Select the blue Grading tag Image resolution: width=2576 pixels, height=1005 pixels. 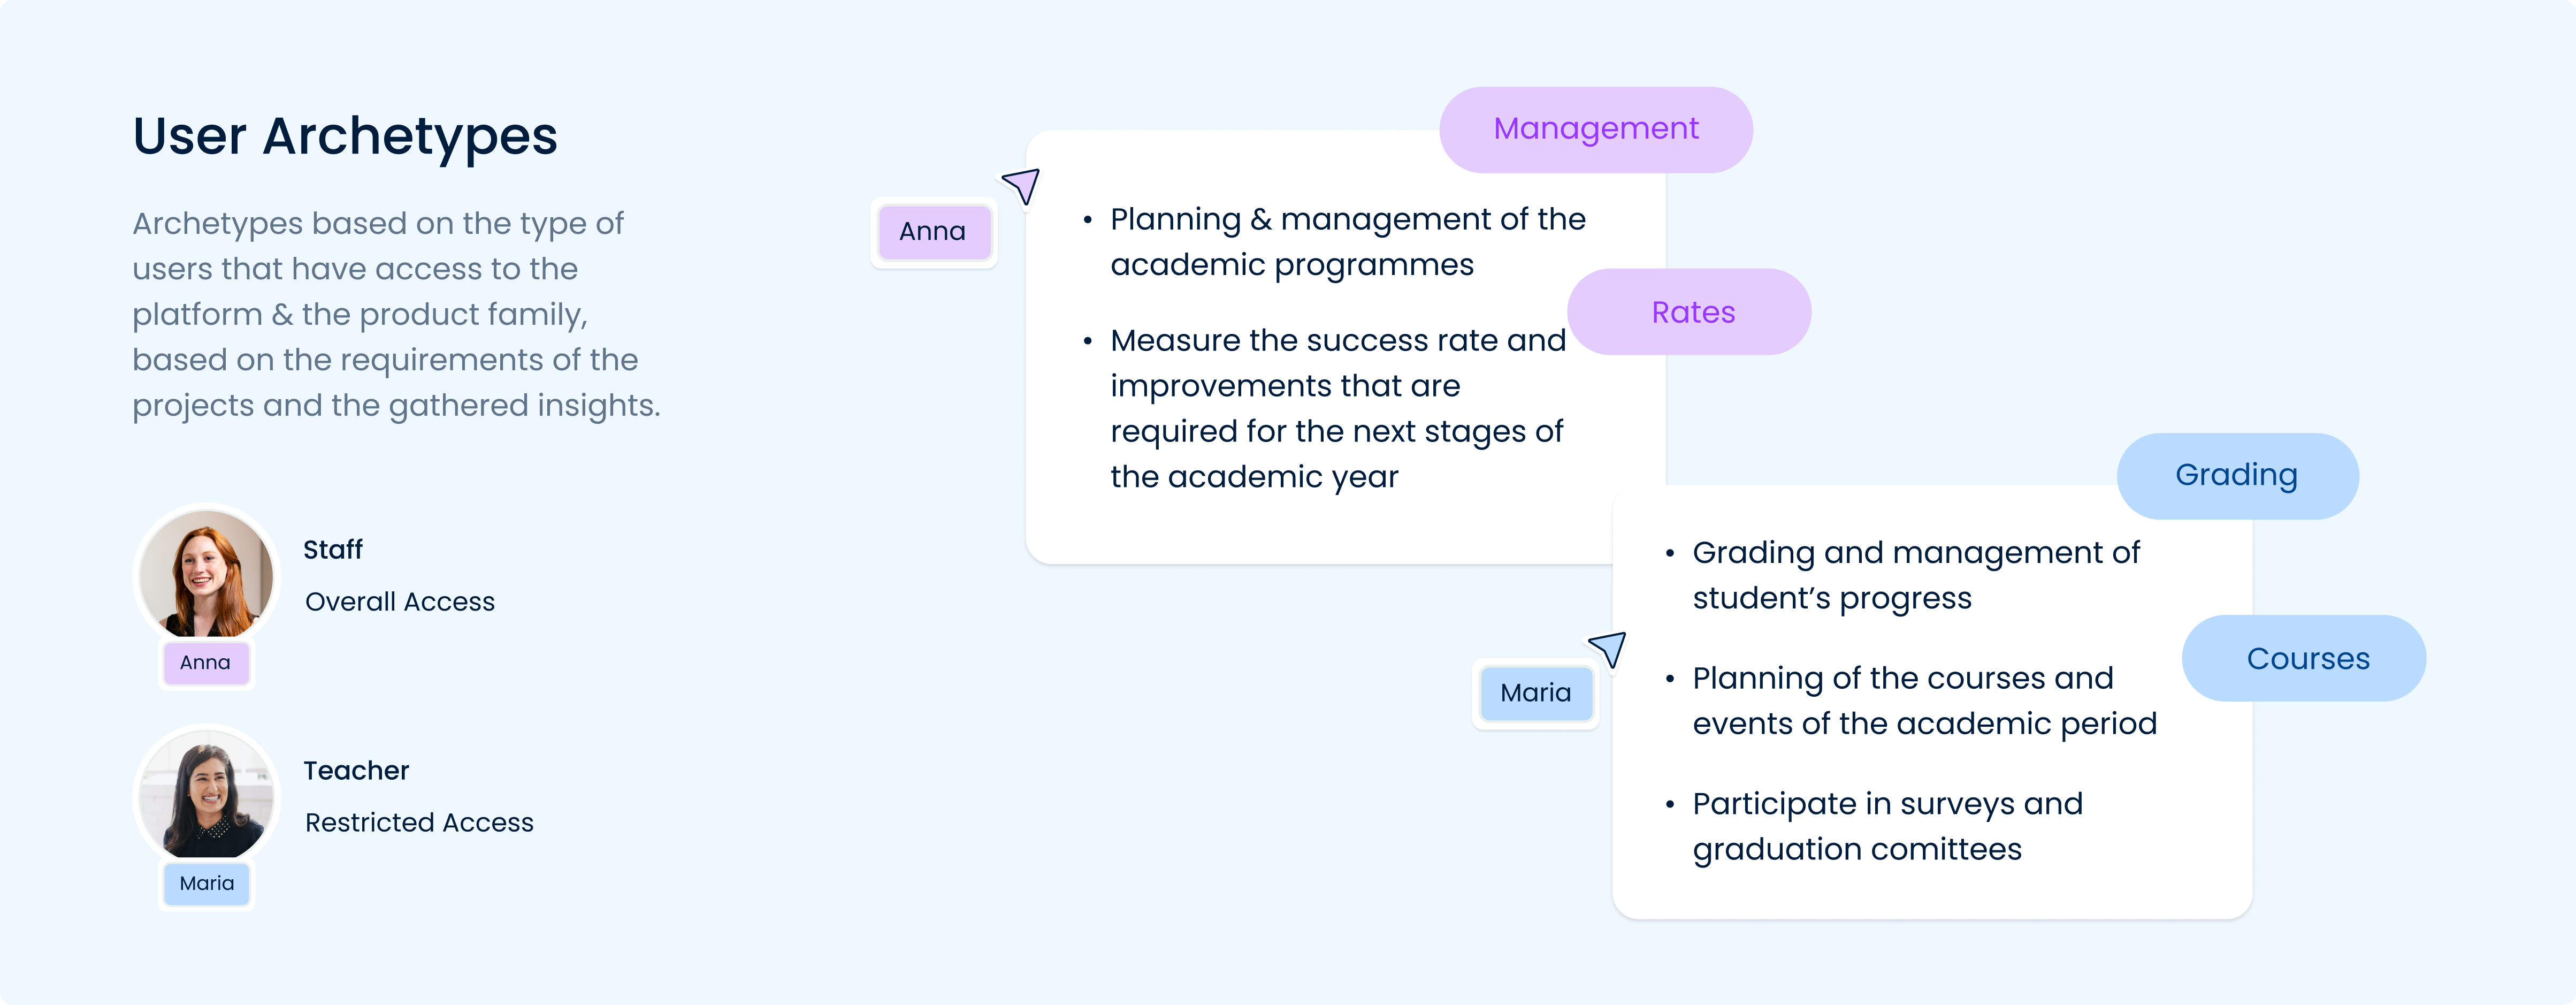2237,475
